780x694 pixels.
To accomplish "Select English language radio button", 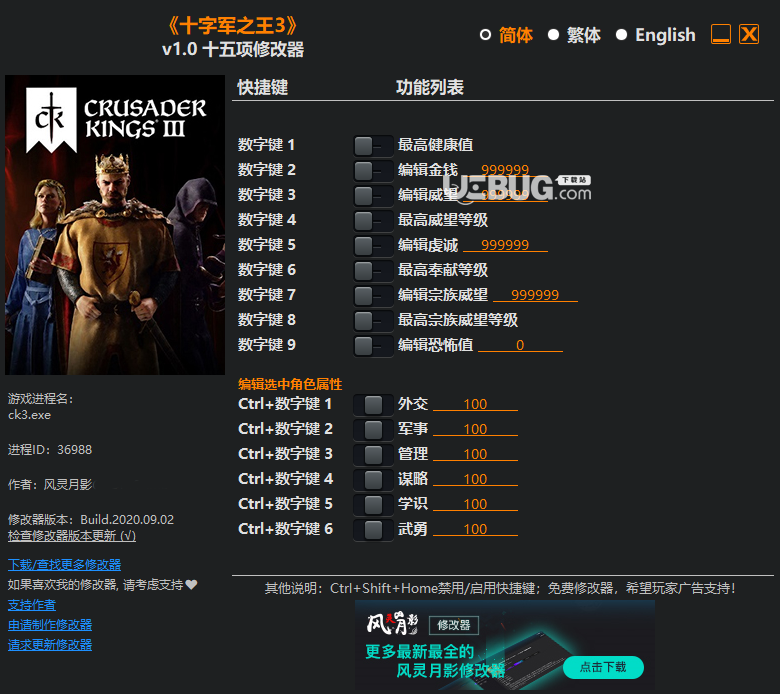I will (x=621, y=35).
